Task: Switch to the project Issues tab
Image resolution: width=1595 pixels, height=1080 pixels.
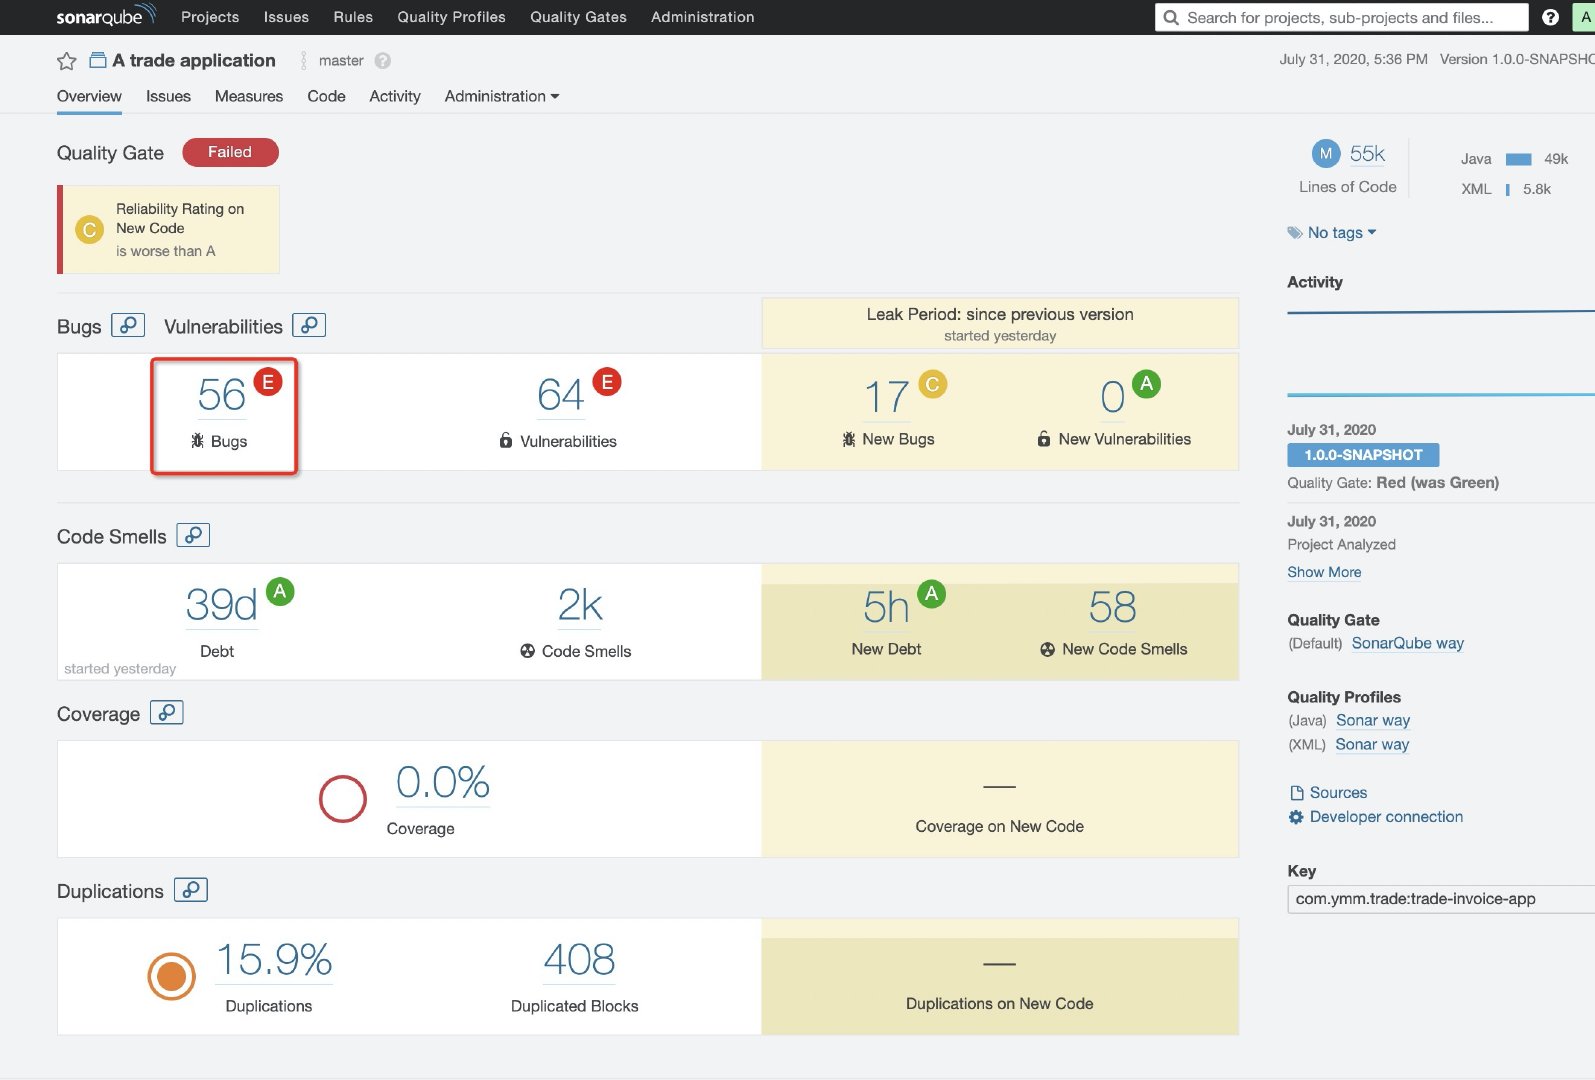Action: pyautogui.click(x=168, y=96)
